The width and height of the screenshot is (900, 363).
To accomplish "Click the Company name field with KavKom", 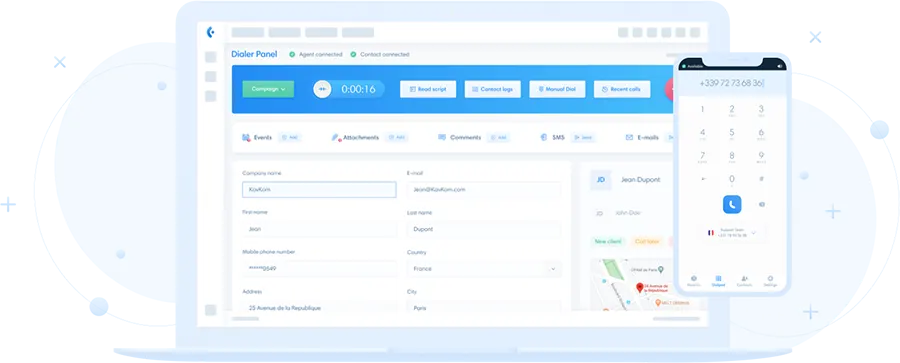I will coord(319,190).
